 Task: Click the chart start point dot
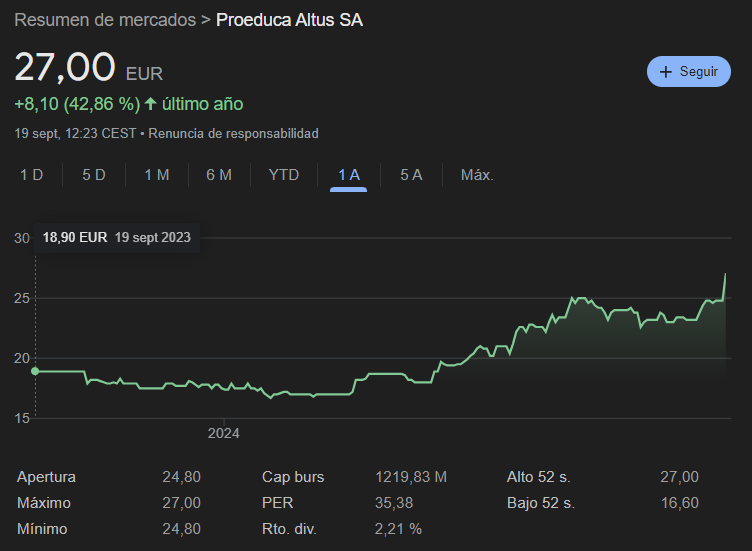(x=35, y=371)
